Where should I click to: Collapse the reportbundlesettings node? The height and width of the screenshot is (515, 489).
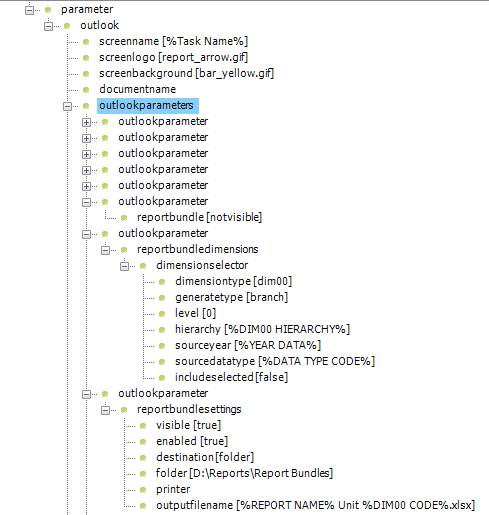coord(105,410)
